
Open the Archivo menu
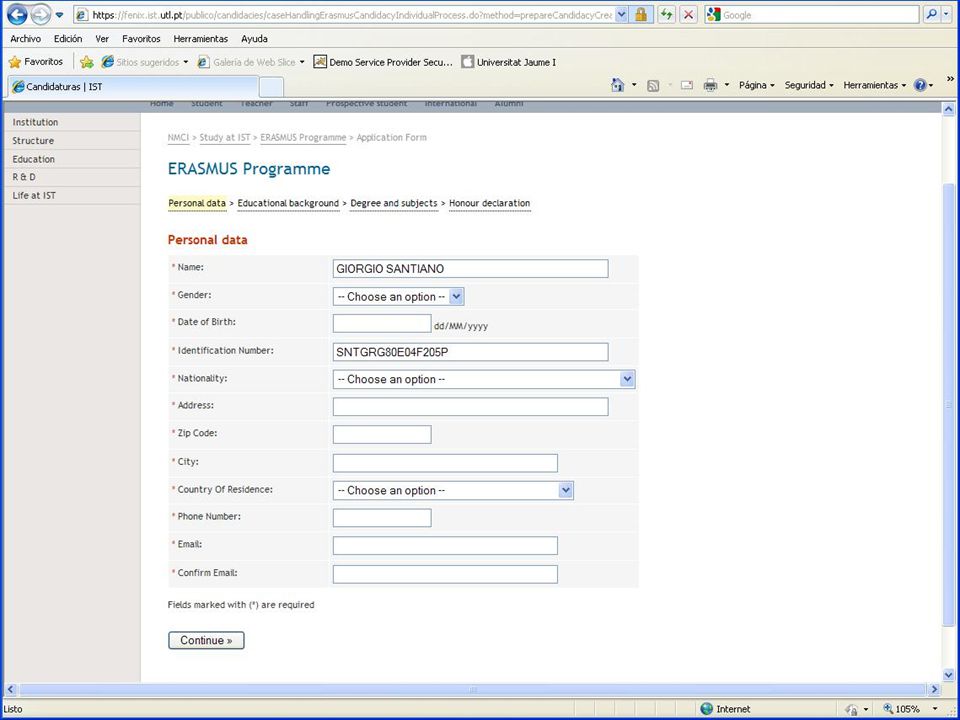pos(26,39)
